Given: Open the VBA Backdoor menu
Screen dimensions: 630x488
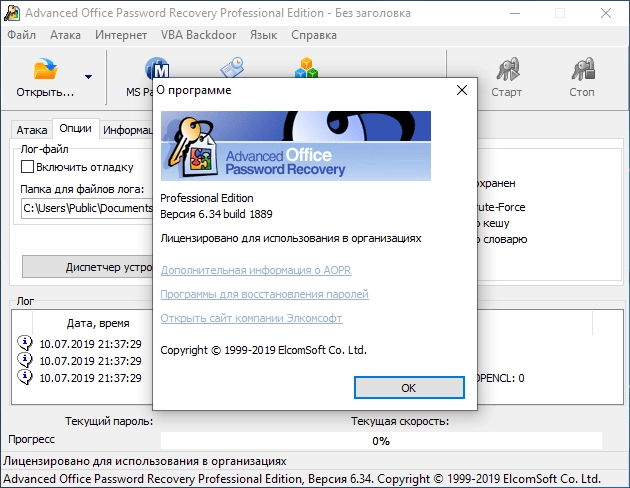Looking at the screenshot, I should 198,35.
